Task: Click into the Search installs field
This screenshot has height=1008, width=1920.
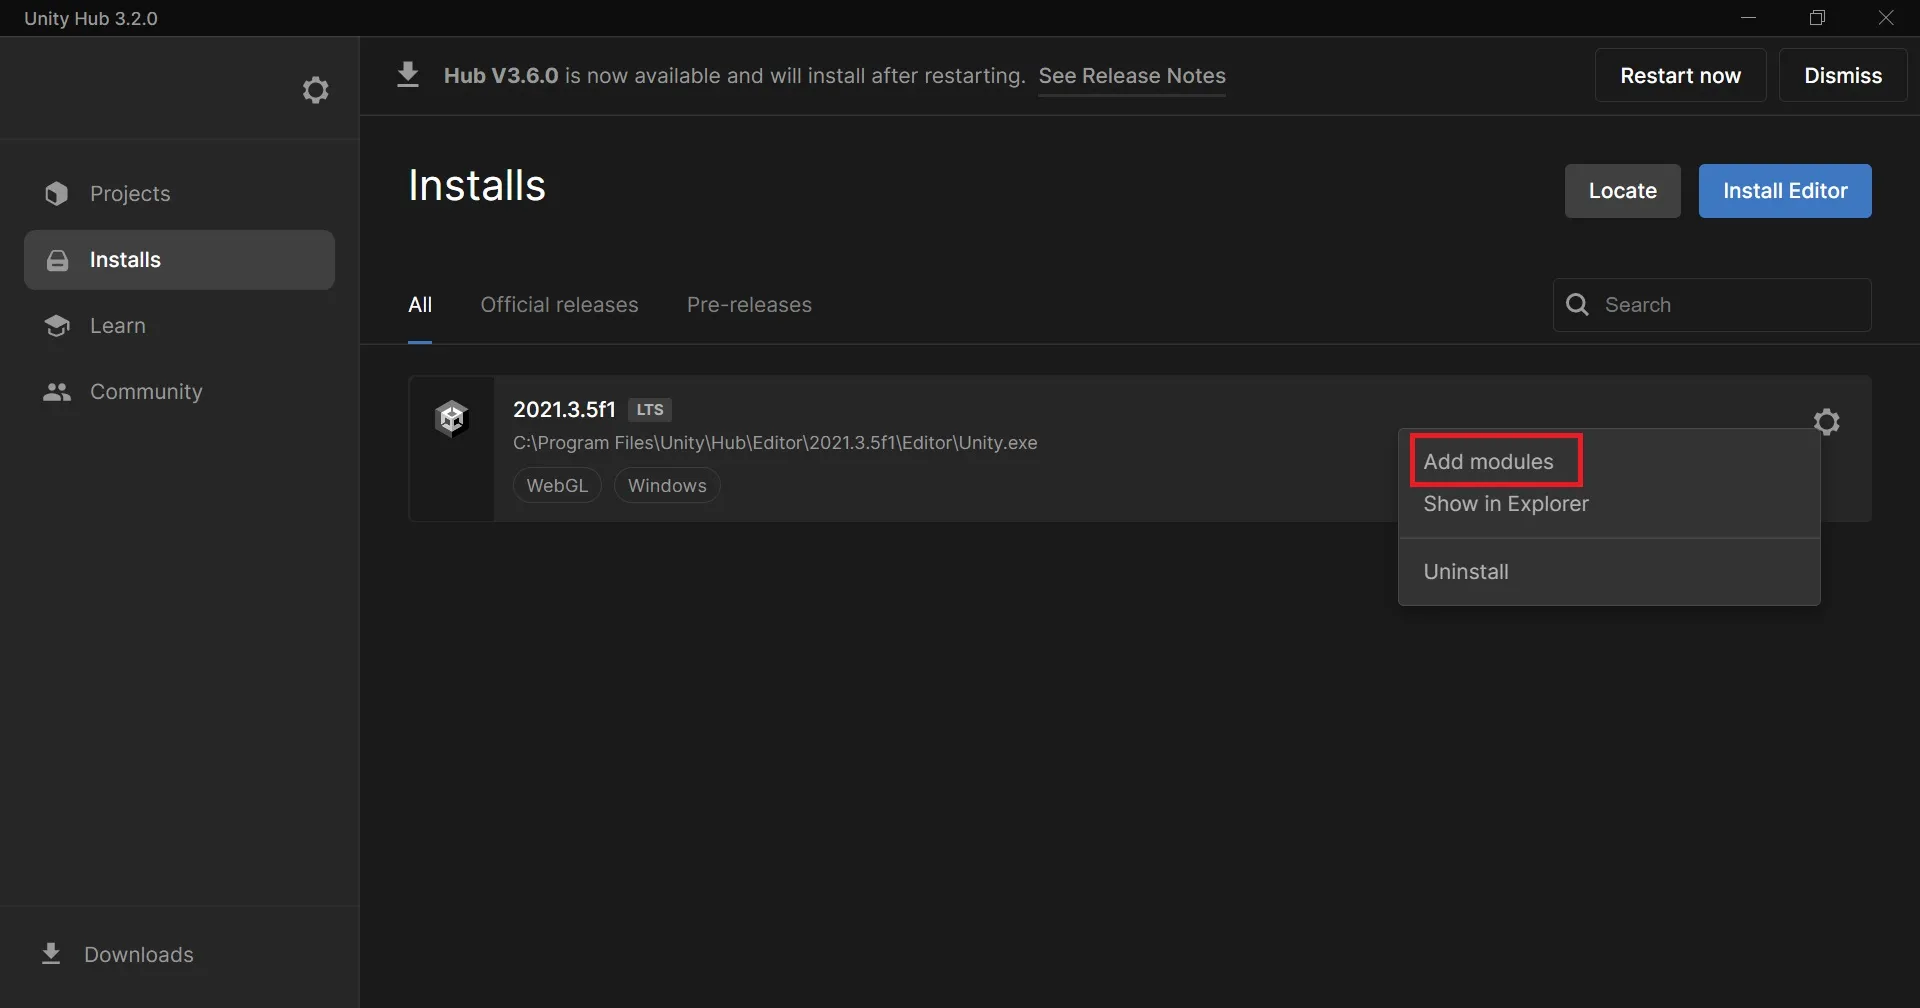Action: point(1712,305)
